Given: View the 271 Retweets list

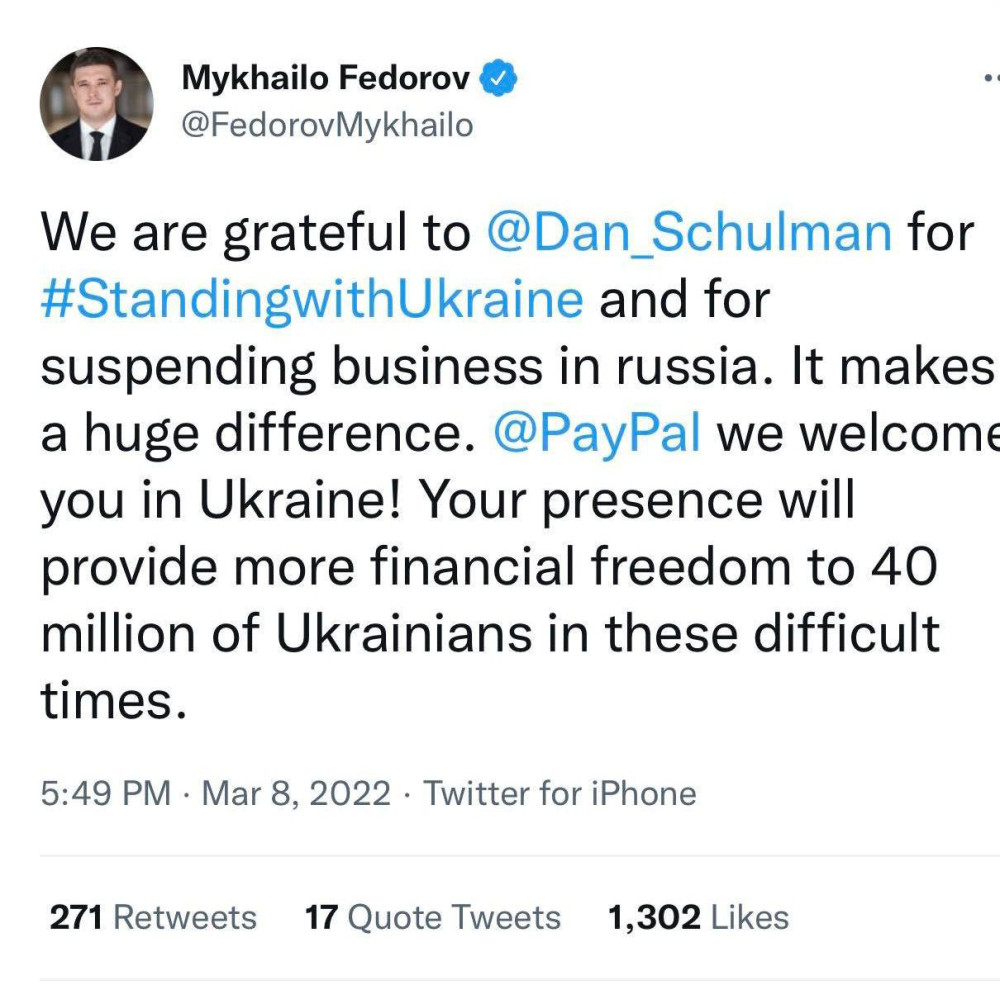Looking at the screenshot, I should click(153, 917).
